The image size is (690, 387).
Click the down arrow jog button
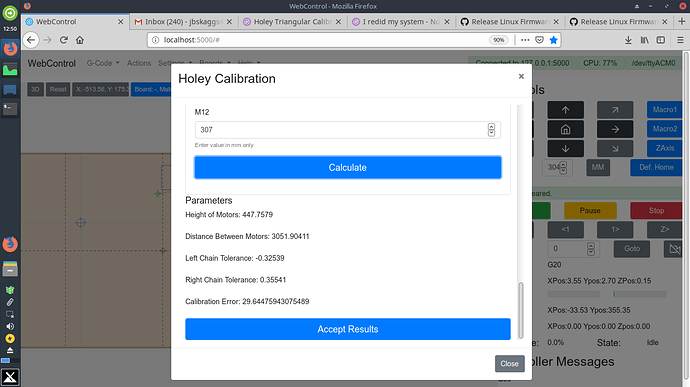click(x=565, y=149)
